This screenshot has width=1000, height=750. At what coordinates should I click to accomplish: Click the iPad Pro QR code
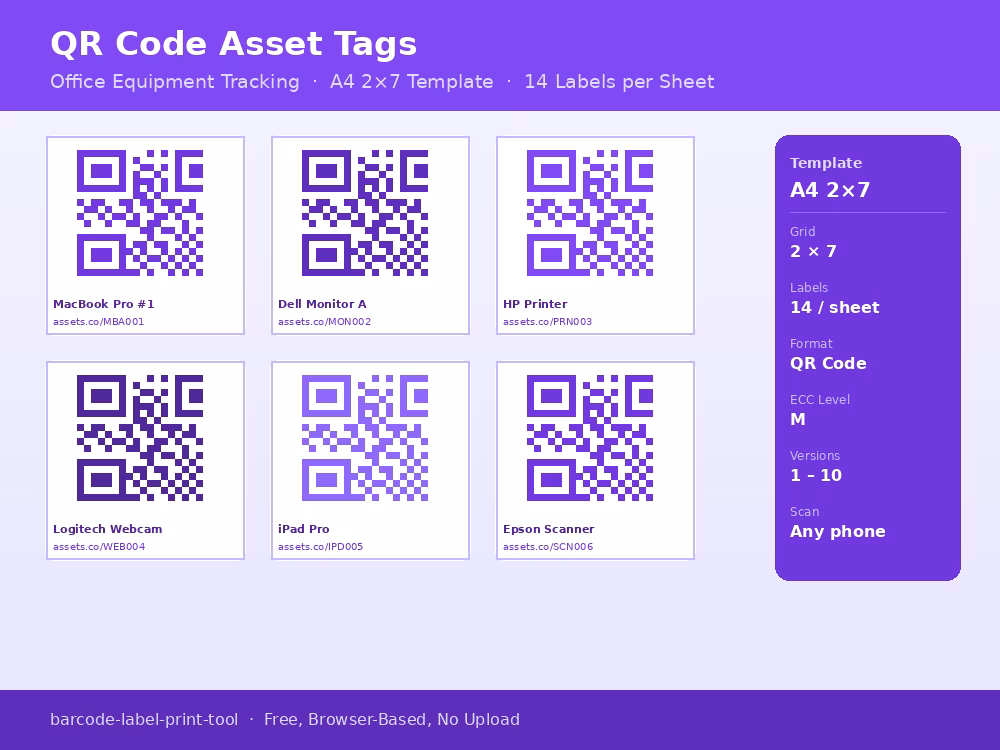[365, 438]
